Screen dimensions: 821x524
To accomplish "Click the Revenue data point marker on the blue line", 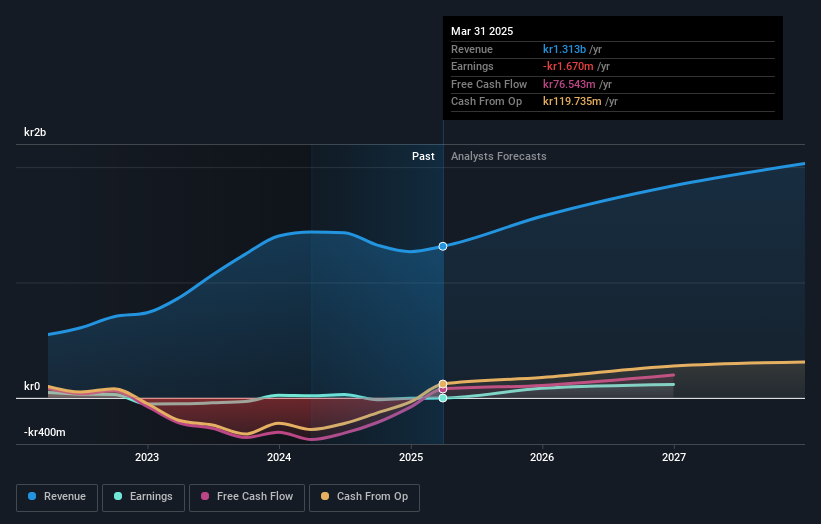I will click(x=443, y=246).
